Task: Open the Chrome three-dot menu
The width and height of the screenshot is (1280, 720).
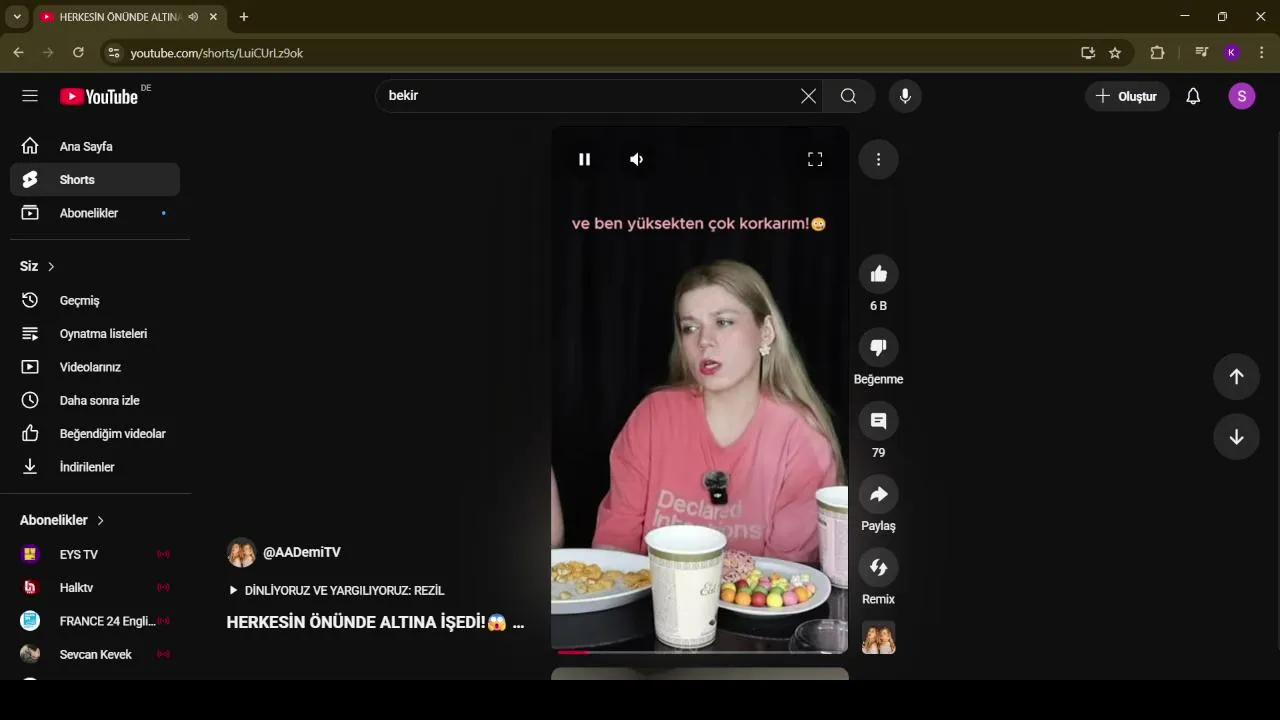Action: (x=1262, y=53)
